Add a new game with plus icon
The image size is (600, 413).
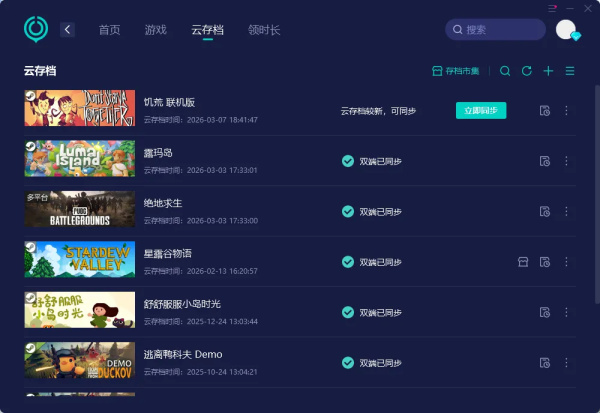pyautogui.click(x=548, y=71)
